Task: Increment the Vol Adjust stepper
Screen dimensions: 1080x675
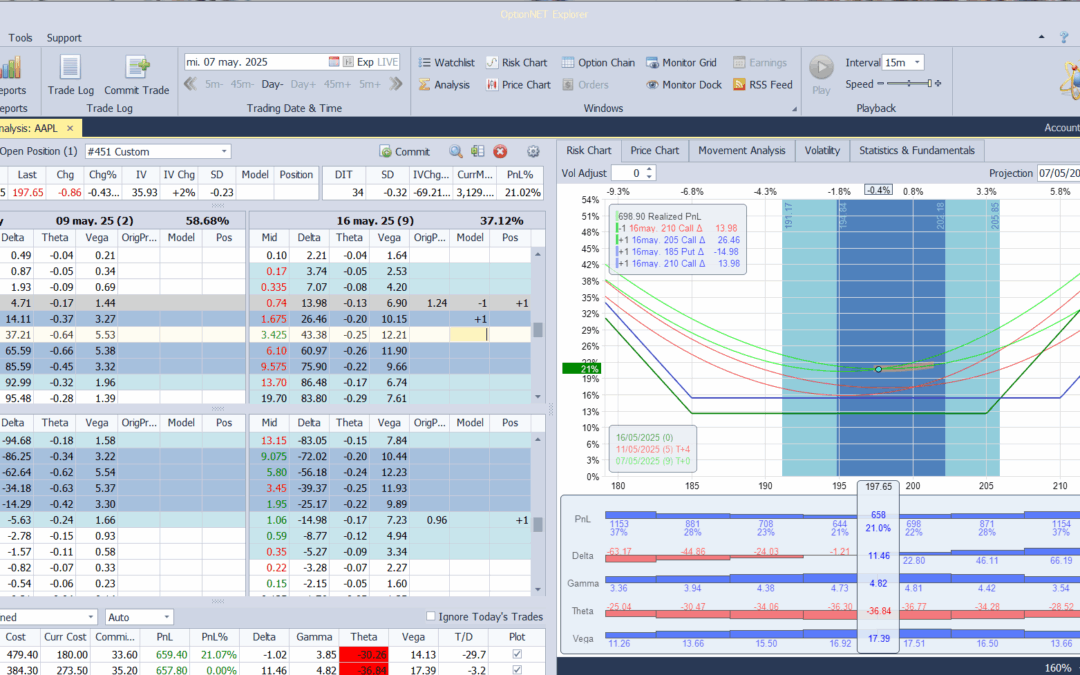Action: (650, 169)
